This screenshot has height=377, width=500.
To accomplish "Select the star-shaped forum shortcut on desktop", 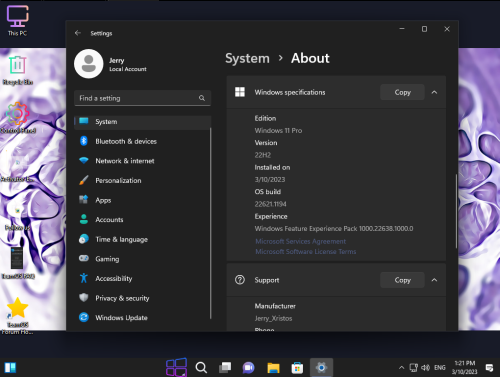I will click(17, 316).
